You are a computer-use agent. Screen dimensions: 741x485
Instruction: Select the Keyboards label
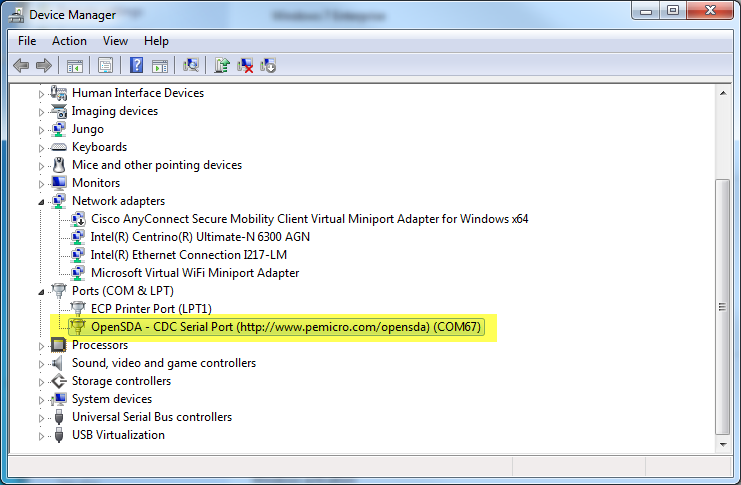(x=99, y=147)
